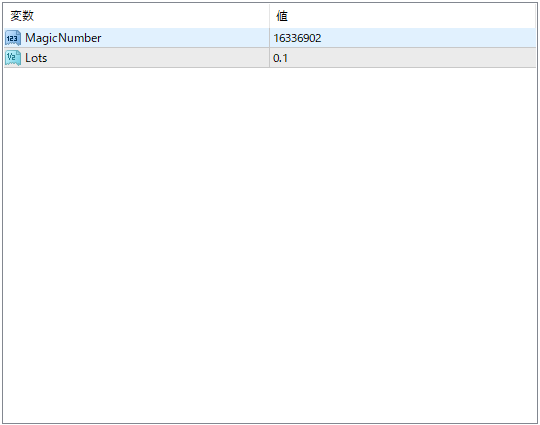The height and width of the screenshot is (425, 540).
Task: Click the divider between 変数 and 値 headers
Action: (x=269, y=16)
